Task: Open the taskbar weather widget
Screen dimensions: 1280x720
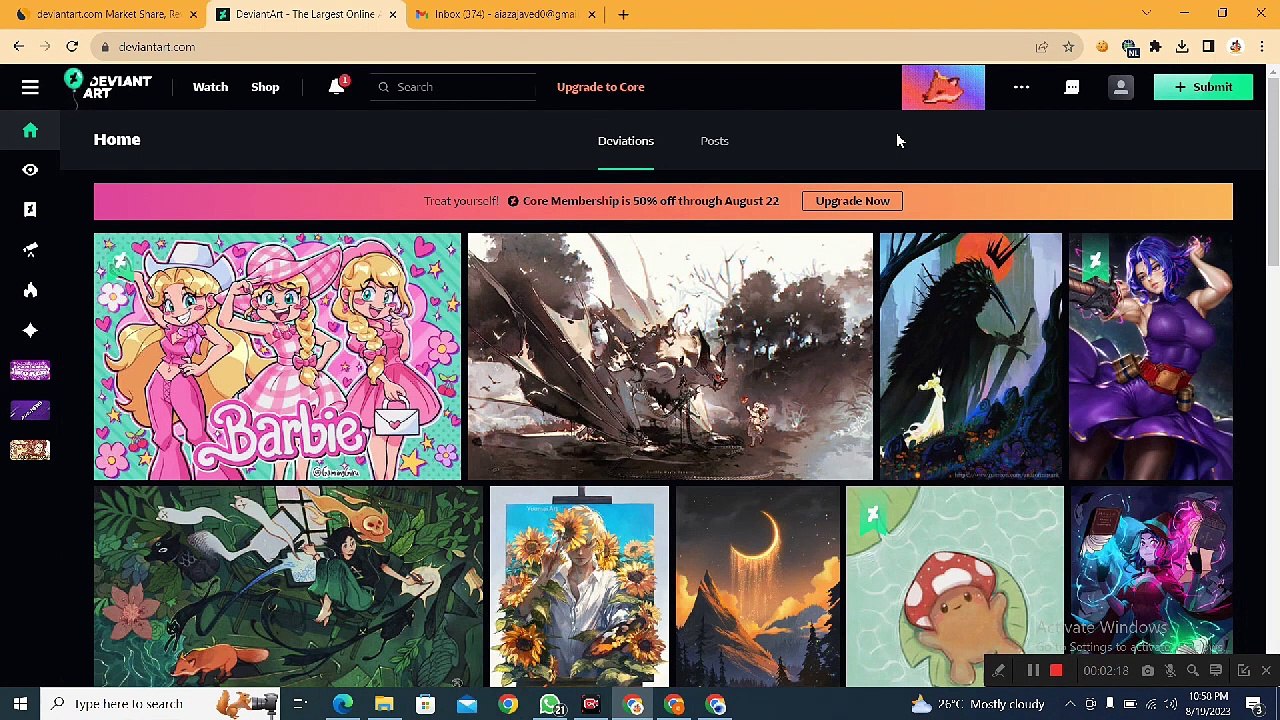Action: point(977,704)
